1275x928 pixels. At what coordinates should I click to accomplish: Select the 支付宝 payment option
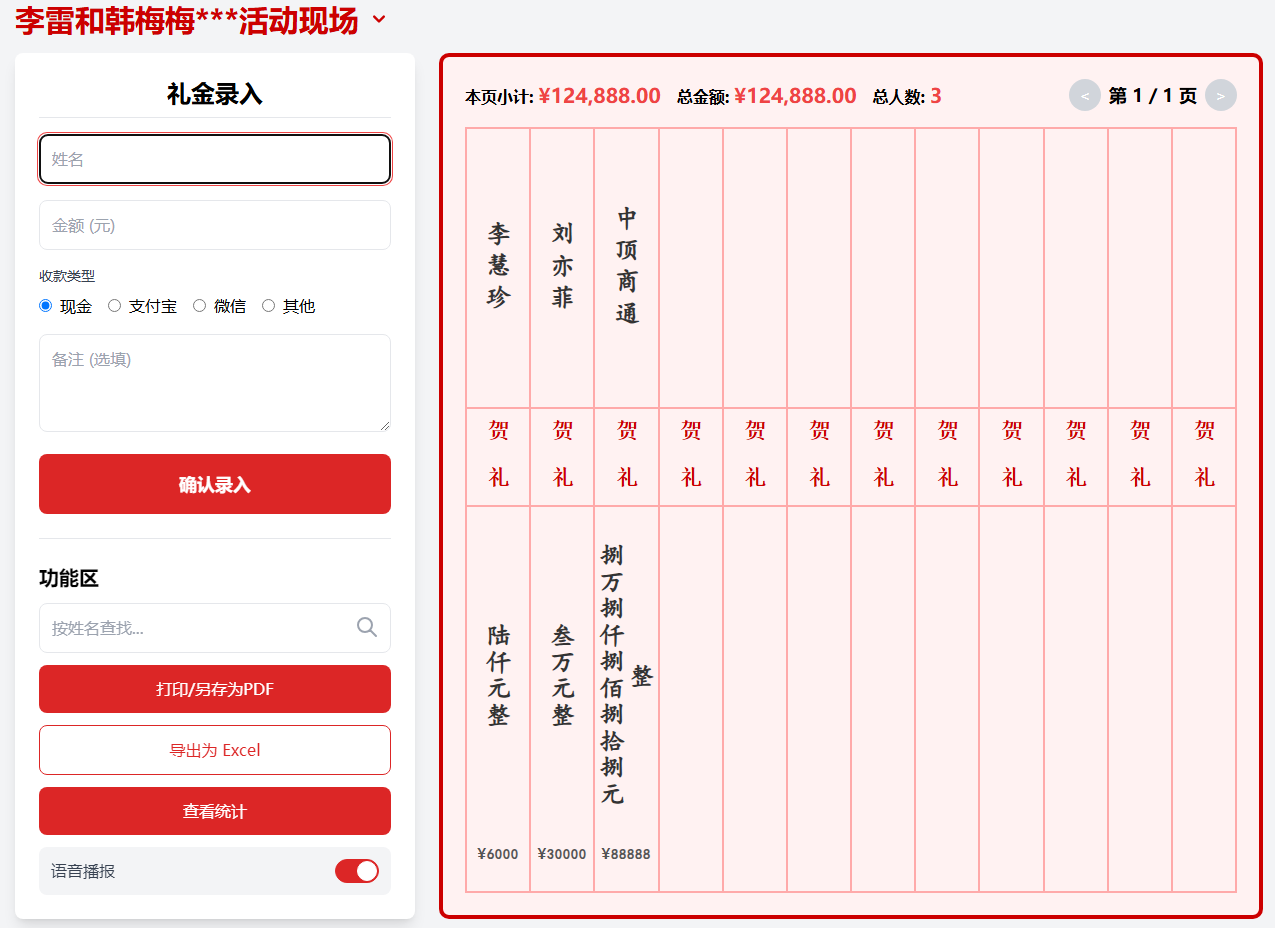[x=115, y=306]
